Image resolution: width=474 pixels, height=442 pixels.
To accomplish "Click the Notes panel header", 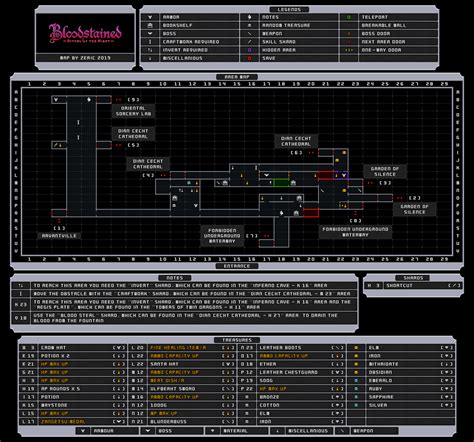I will click(x=175, y=278).
